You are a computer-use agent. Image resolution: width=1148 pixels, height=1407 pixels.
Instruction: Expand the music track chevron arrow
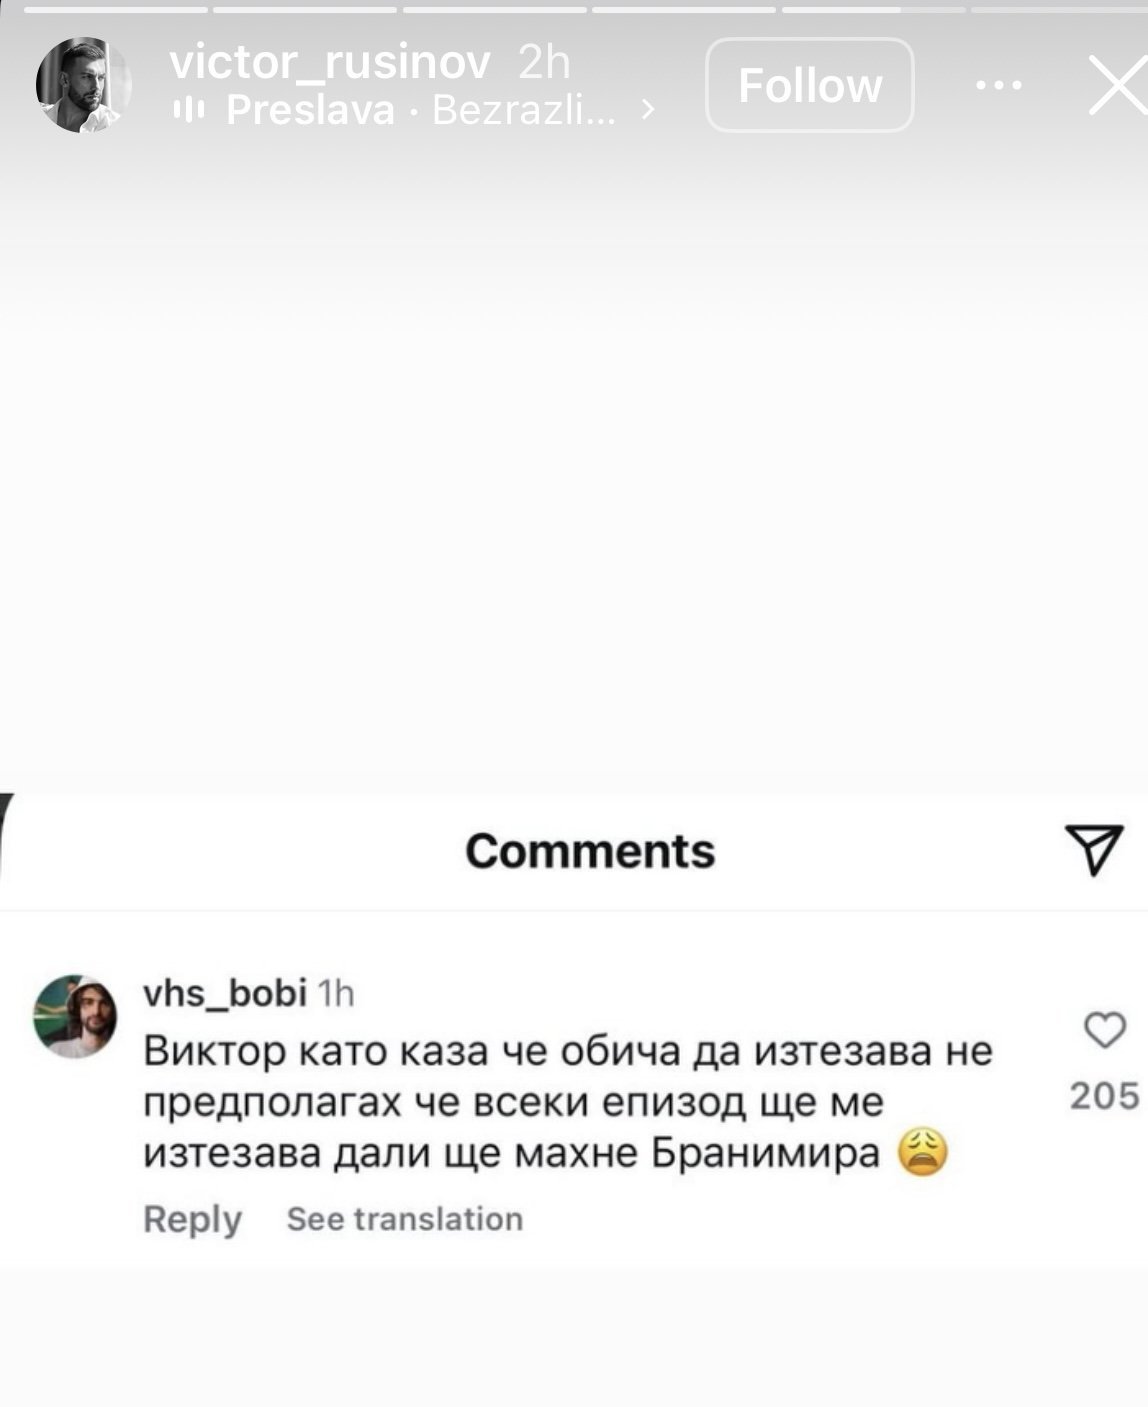click(648, 109)
